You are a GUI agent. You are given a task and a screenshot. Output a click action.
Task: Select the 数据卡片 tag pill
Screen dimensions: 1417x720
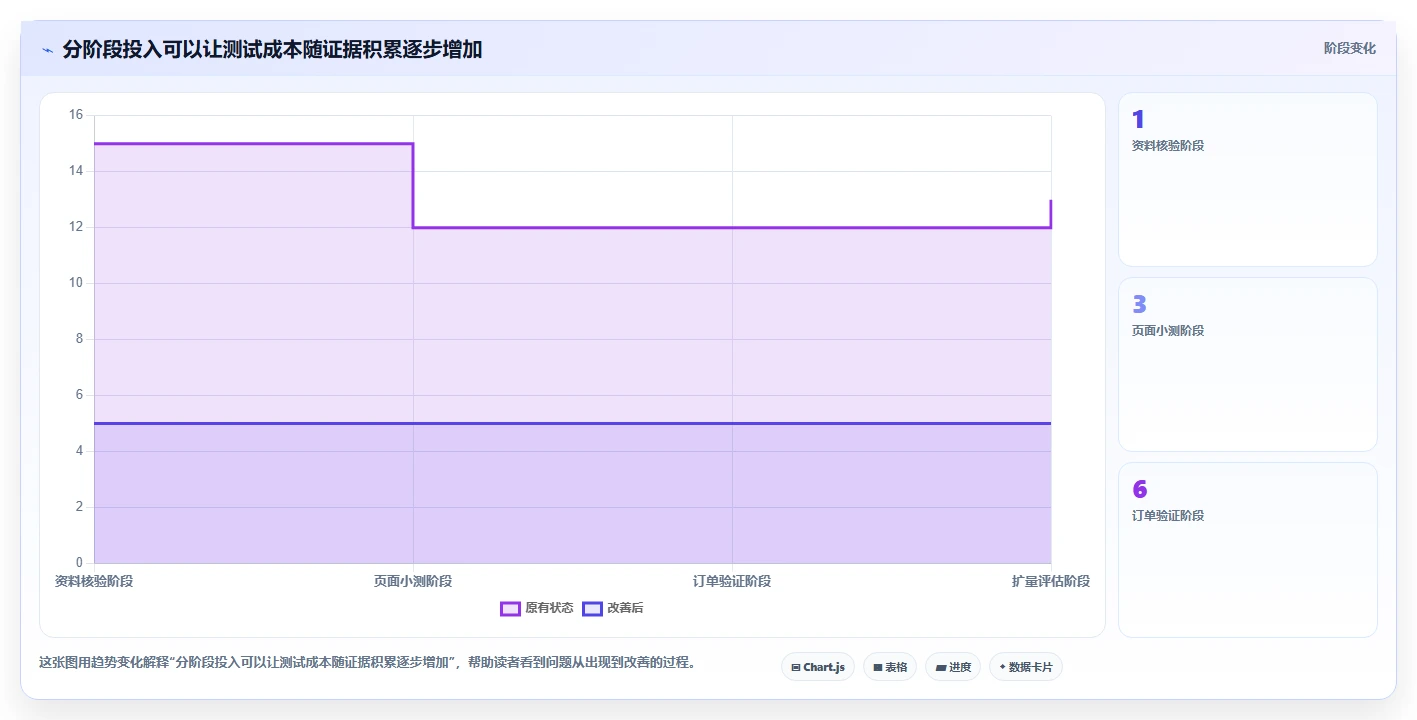[1026, 667]
